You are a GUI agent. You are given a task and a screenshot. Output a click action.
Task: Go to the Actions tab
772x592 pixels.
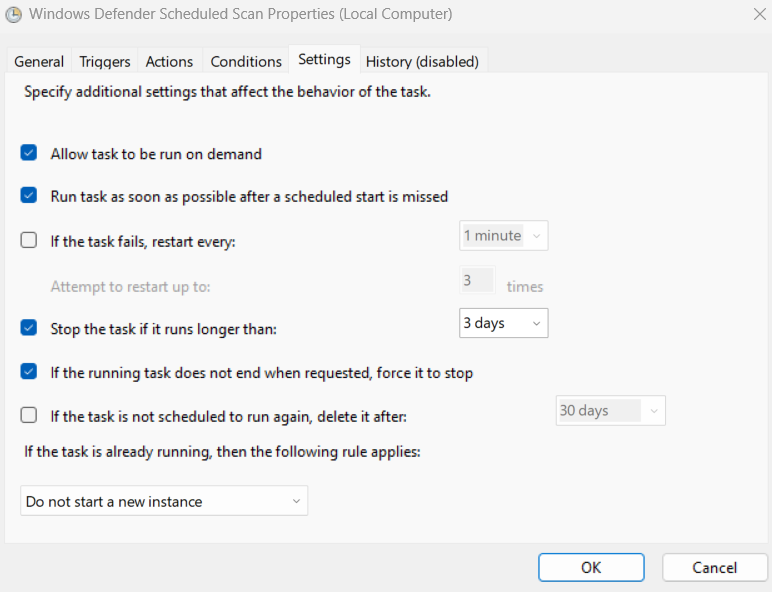169,62
